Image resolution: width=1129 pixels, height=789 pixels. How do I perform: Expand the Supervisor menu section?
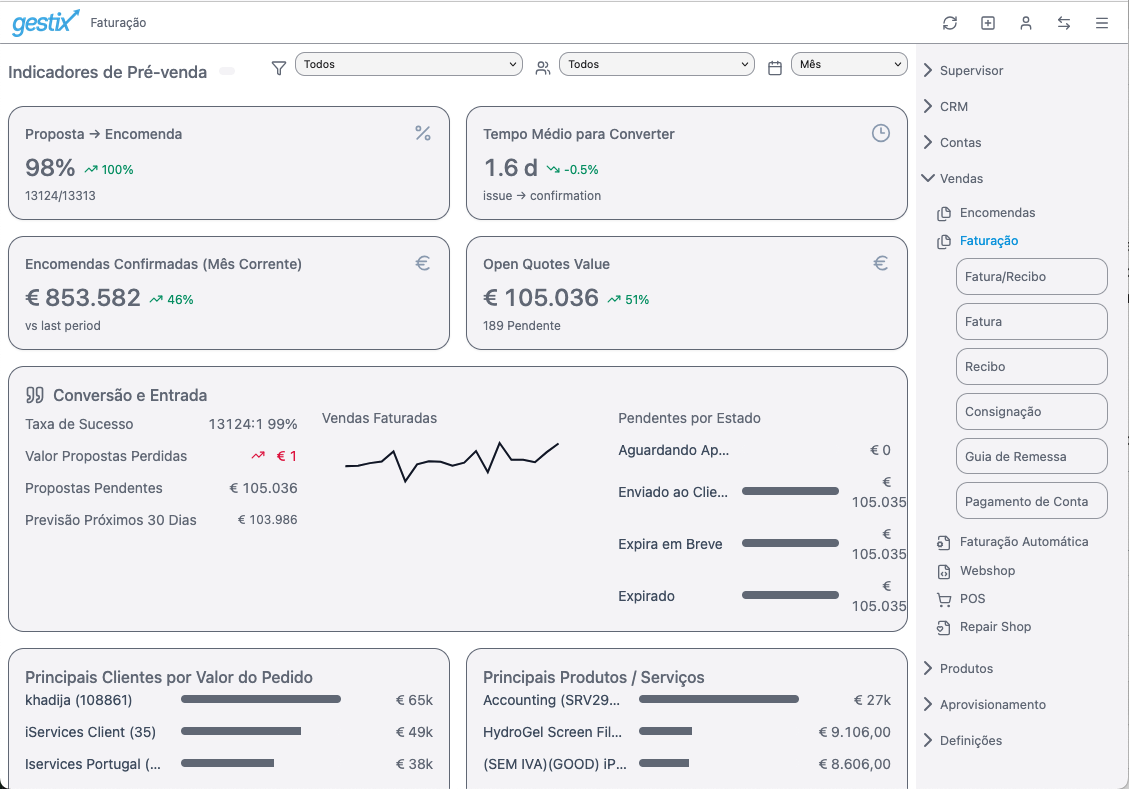[971, 71]
